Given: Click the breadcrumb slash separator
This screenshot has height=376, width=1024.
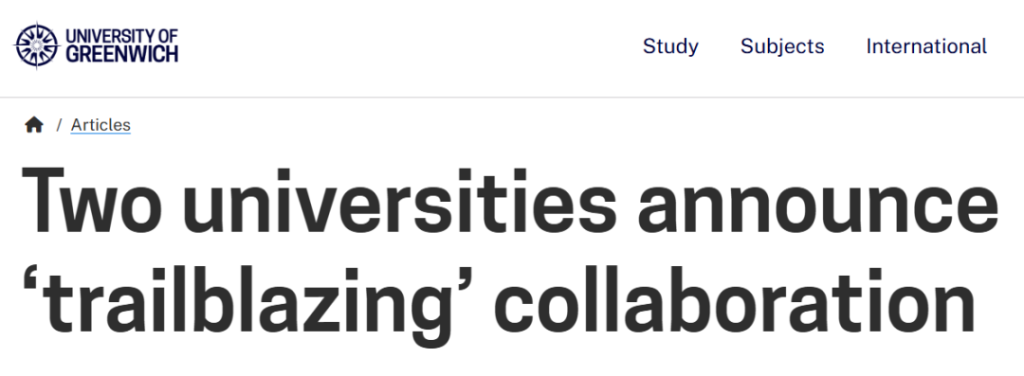Looking at the screenshot, I should point(59,125).
